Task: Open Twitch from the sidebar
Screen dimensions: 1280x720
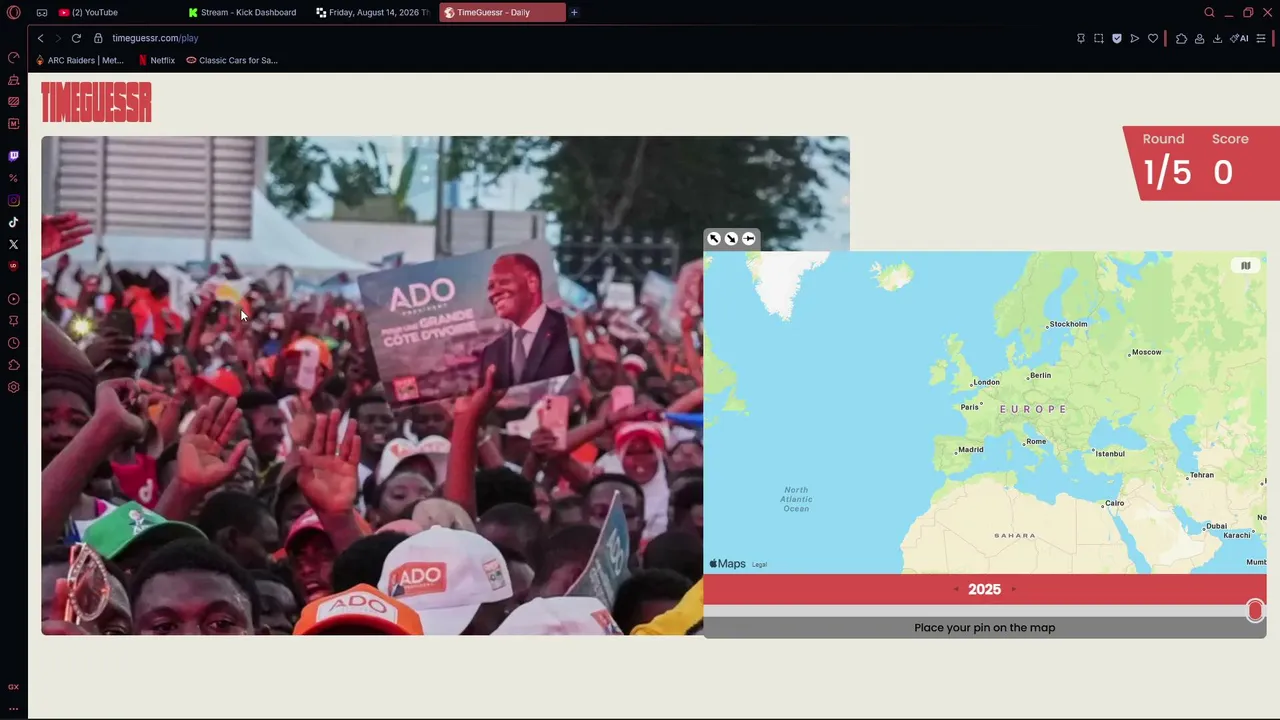Action: pos(13,156)
